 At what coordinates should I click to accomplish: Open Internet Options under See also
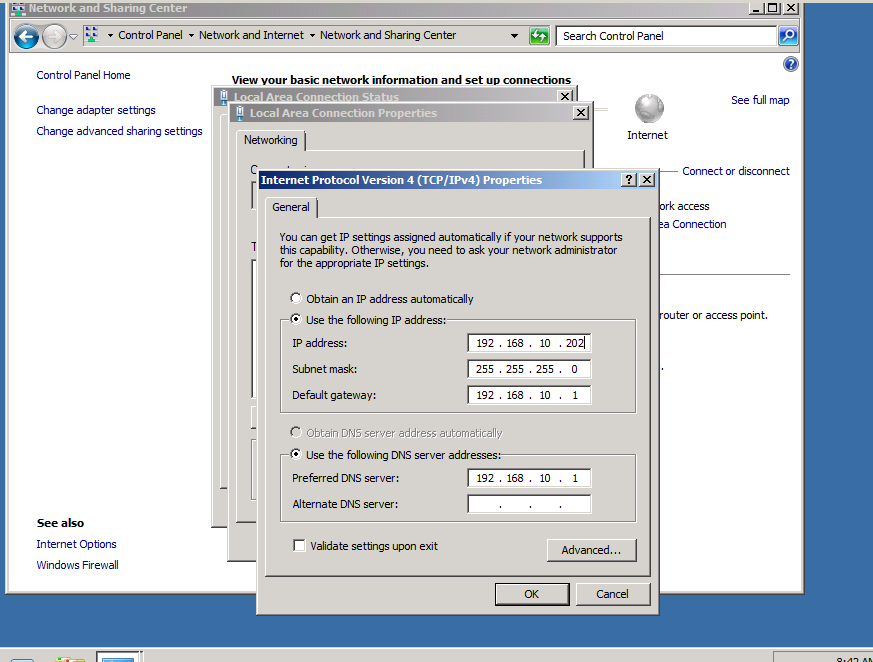(x=76, y=545)
